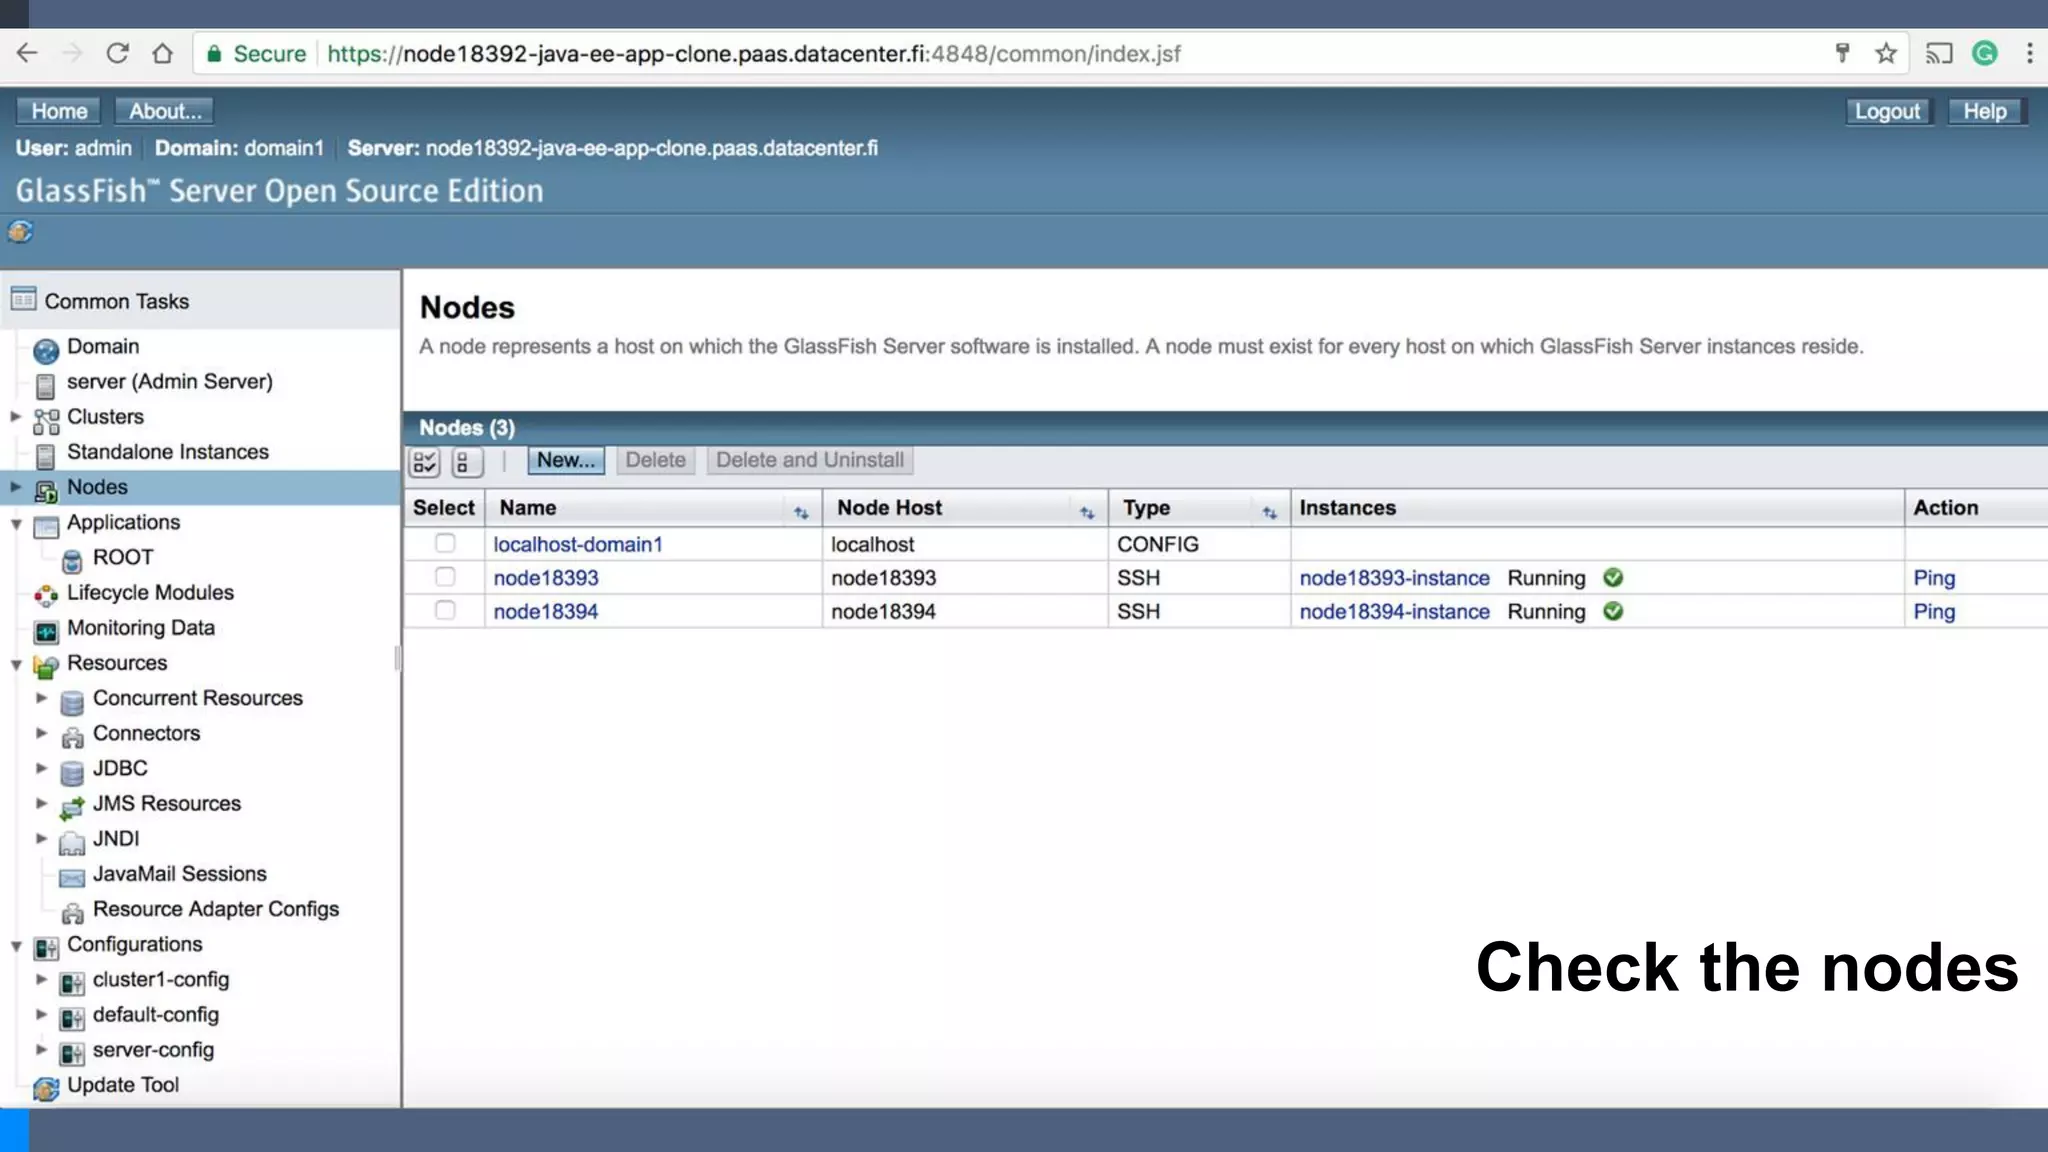The width and height of the screenshot is (2048, 1152).
Task: Check the node18394 row checkbox
Action: click(445, 610)
